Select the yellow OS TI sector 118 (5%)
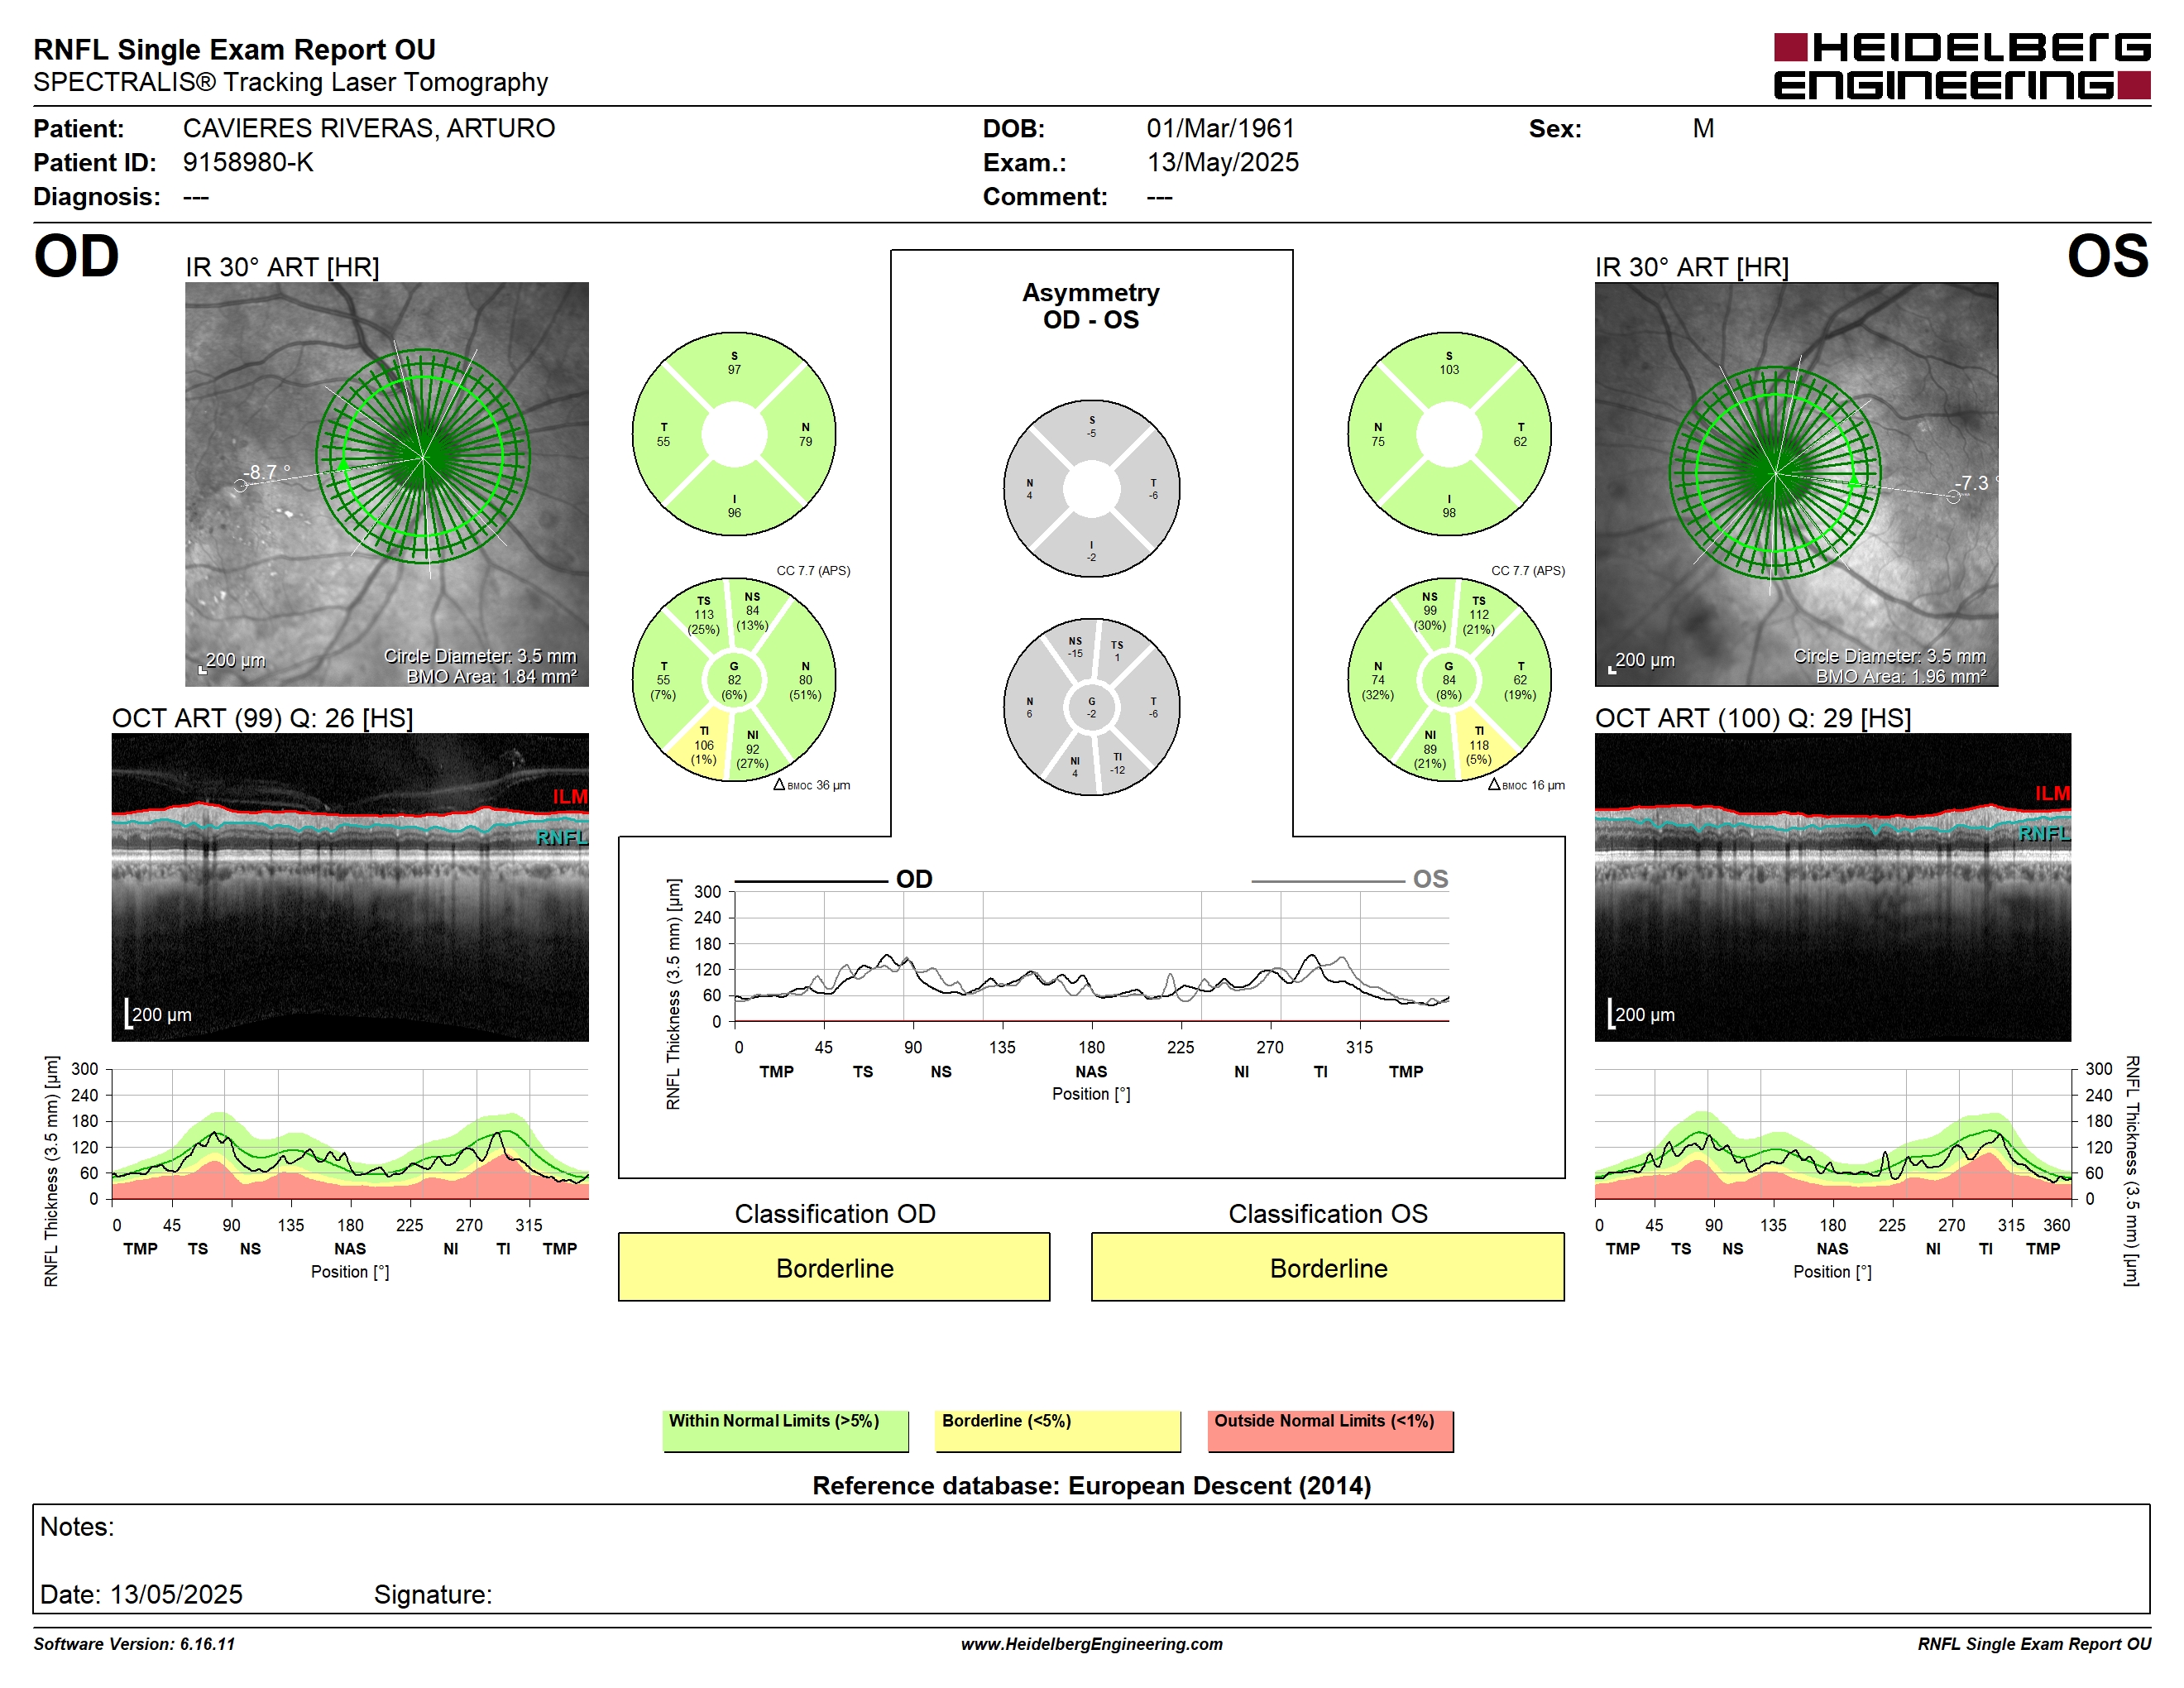This screenshot has width=2184, height=1688. pos(1479,748)
